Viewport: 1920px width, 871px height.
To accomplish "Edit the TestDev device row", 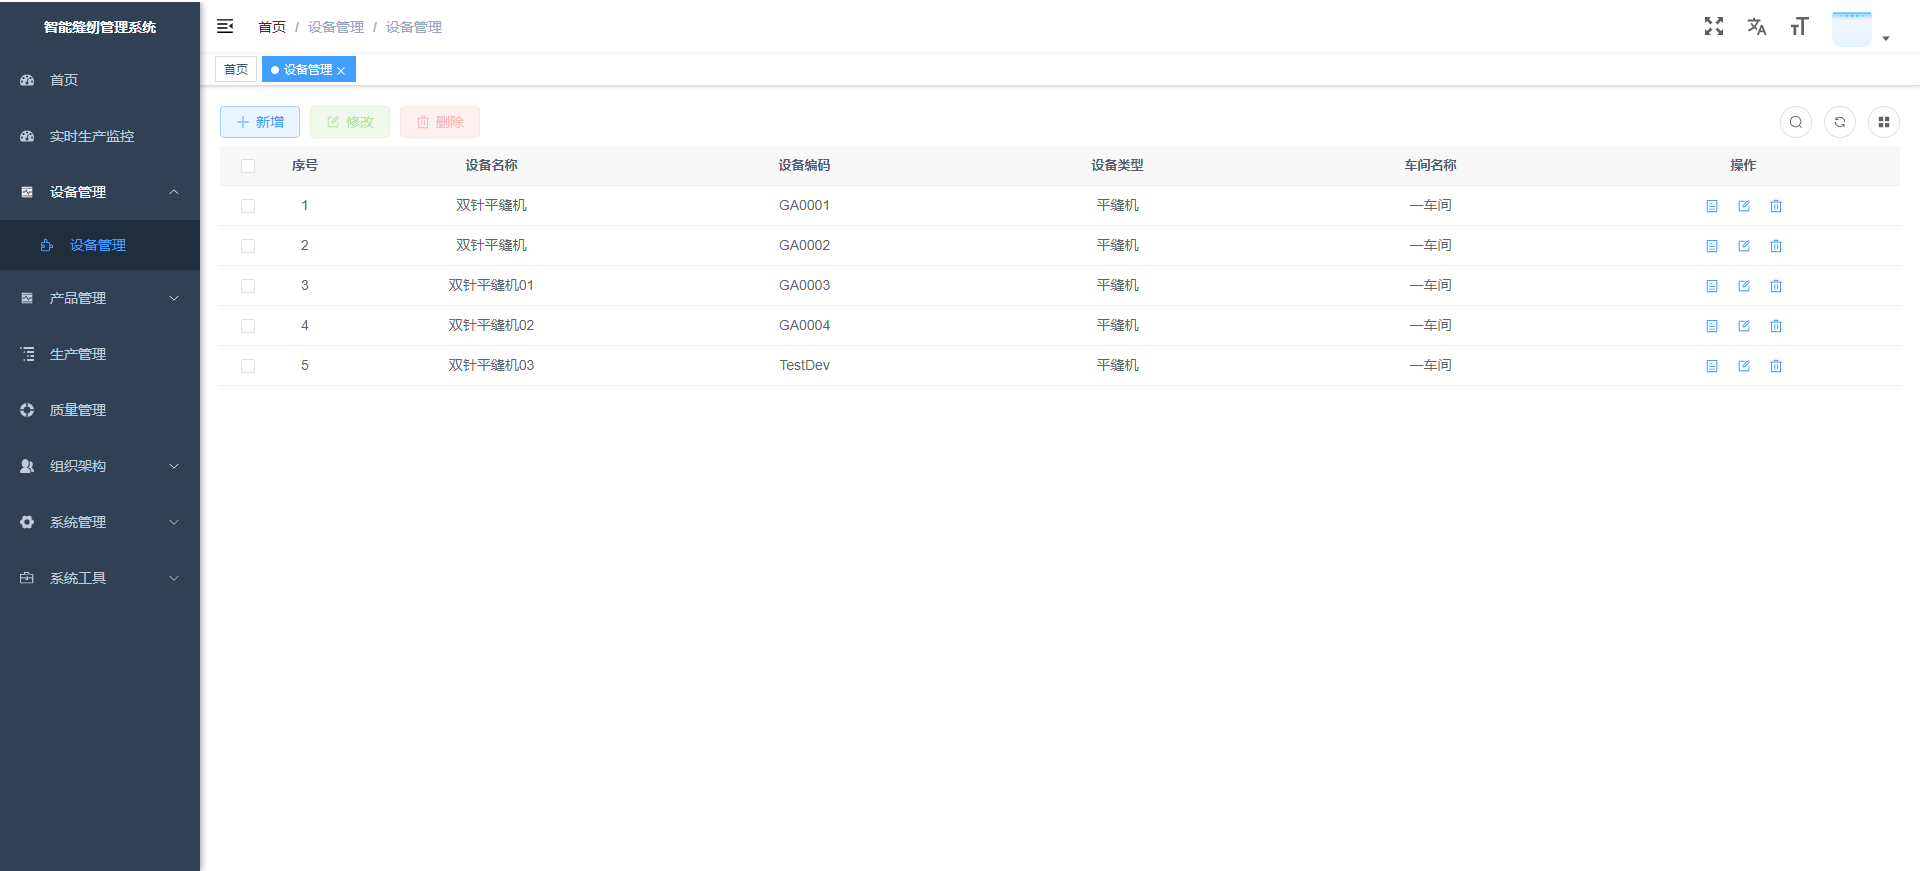I will click(x=1744, y=366).
